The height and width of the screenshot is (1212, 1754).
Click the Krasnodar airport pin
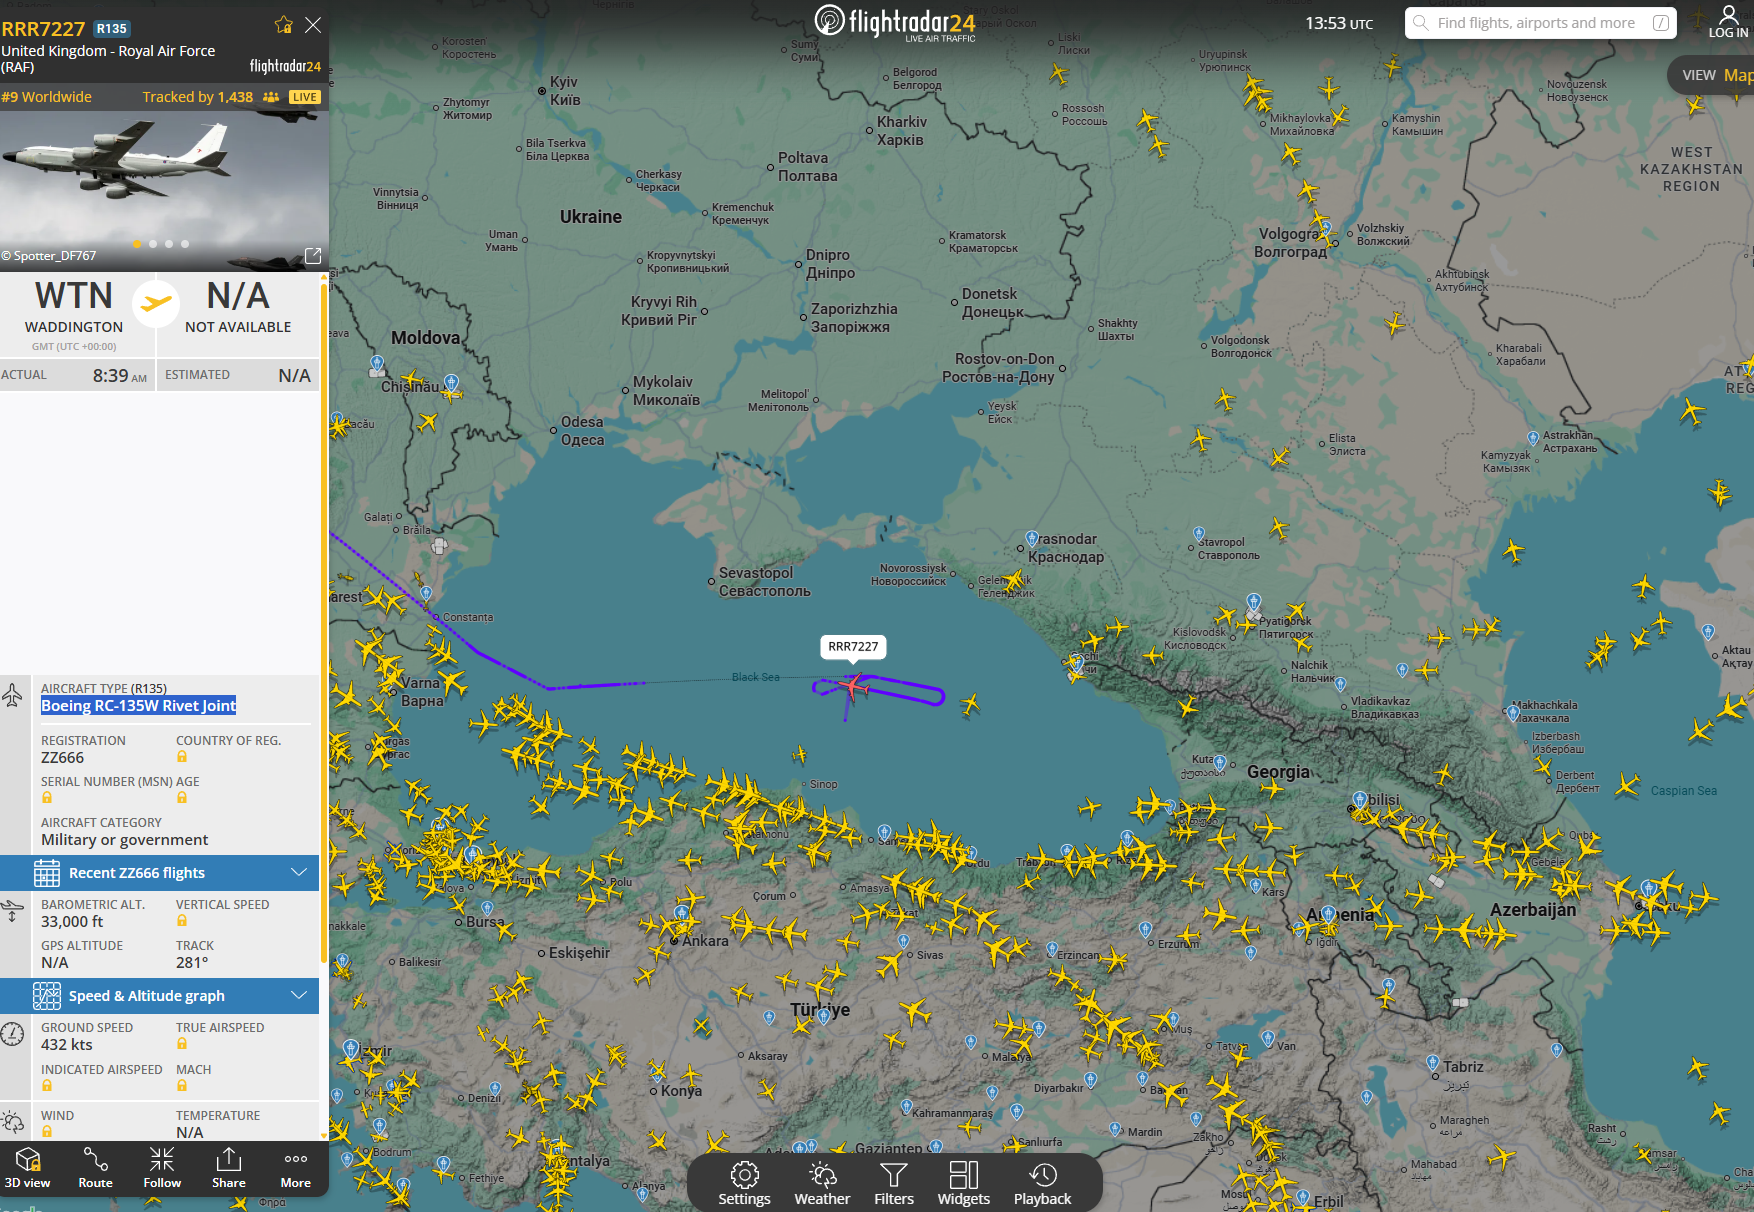coord(1031,540)
